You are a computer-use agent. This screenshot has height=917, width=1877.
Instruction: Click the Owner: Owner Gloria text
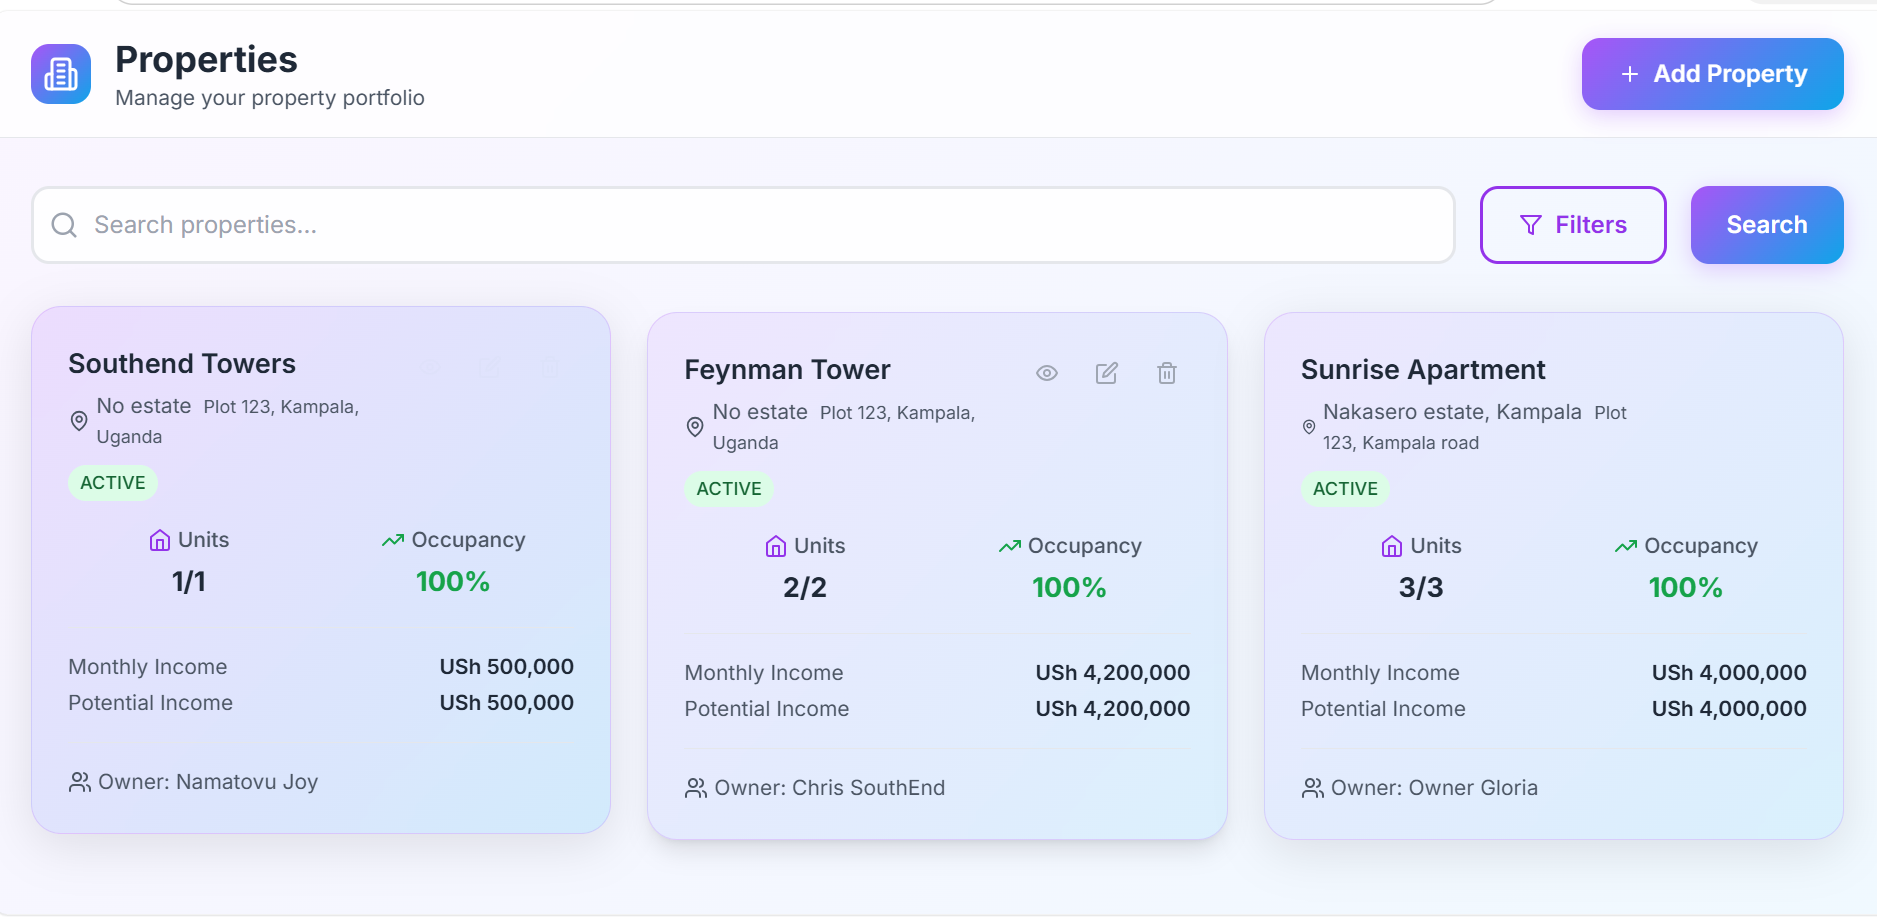pos(1434,788)
